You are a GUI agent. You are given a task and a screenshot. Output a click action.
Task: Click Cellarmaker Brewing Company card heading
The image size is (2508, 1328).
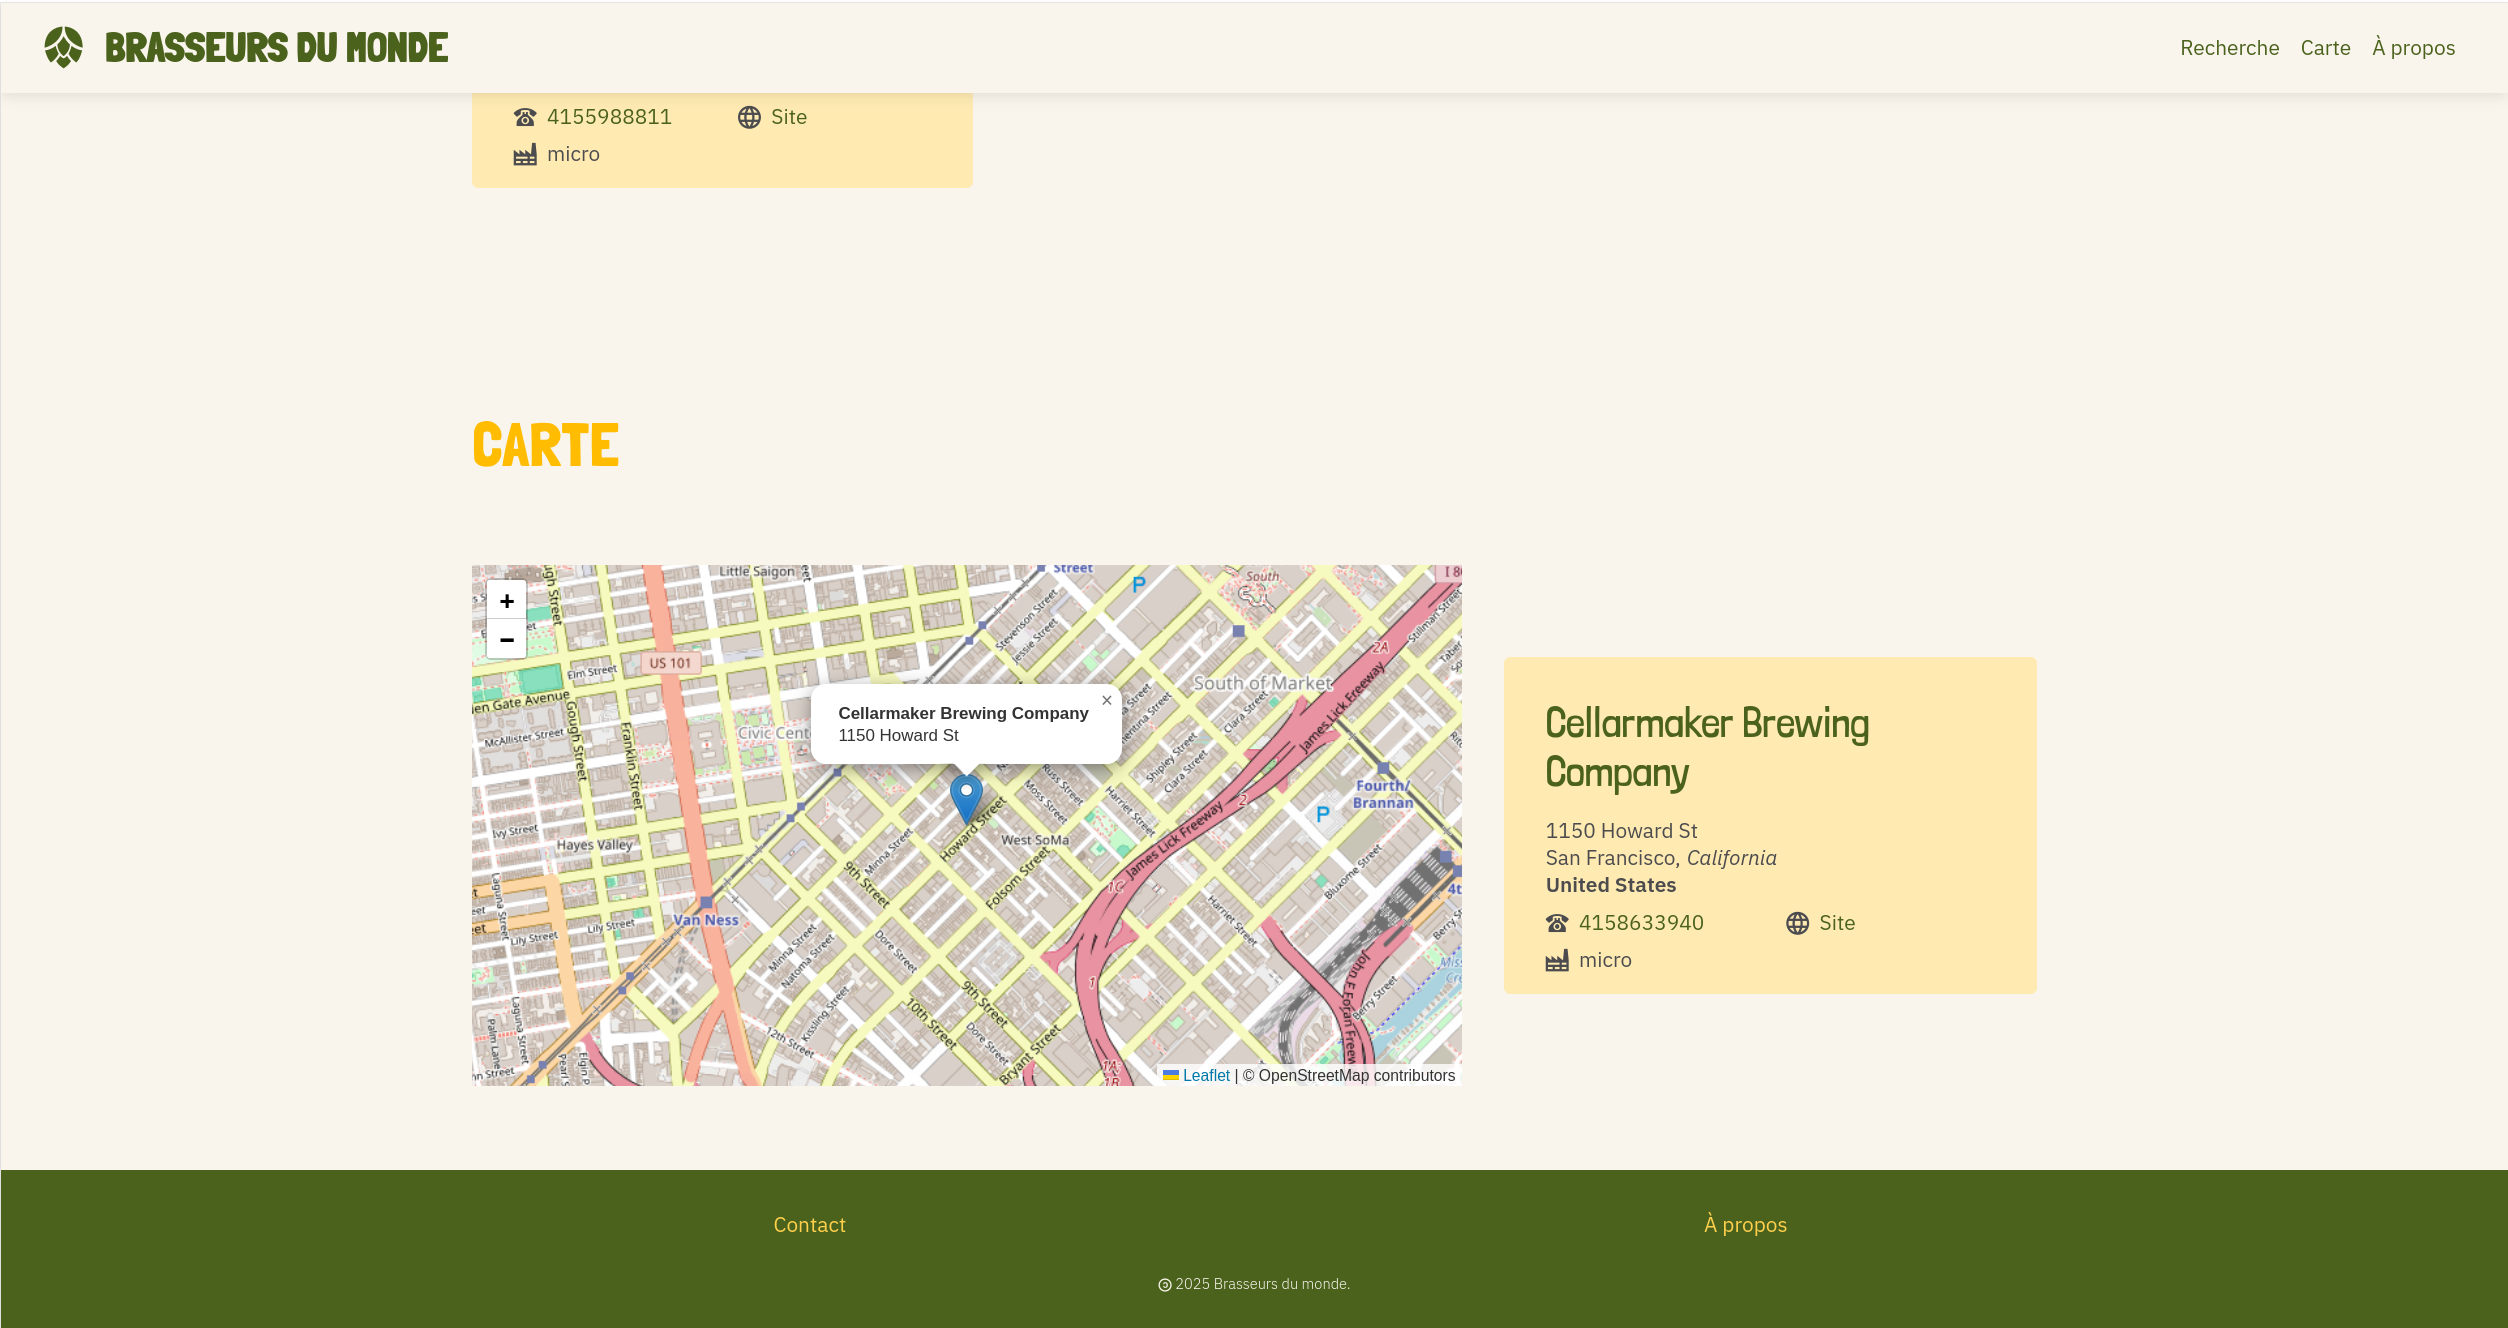(x=1706, y=748)
